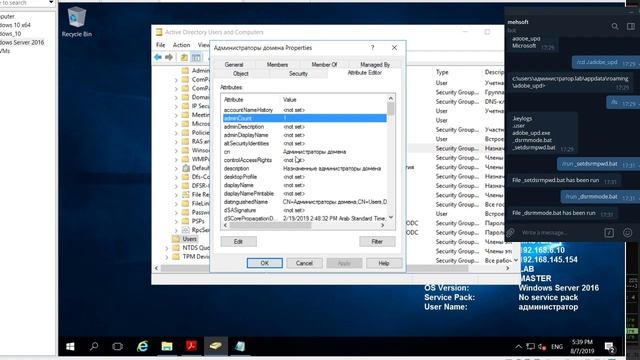Open the bot commands slash icon
The width and height of the screenshot is (640, 360).
tap(609, 233)
